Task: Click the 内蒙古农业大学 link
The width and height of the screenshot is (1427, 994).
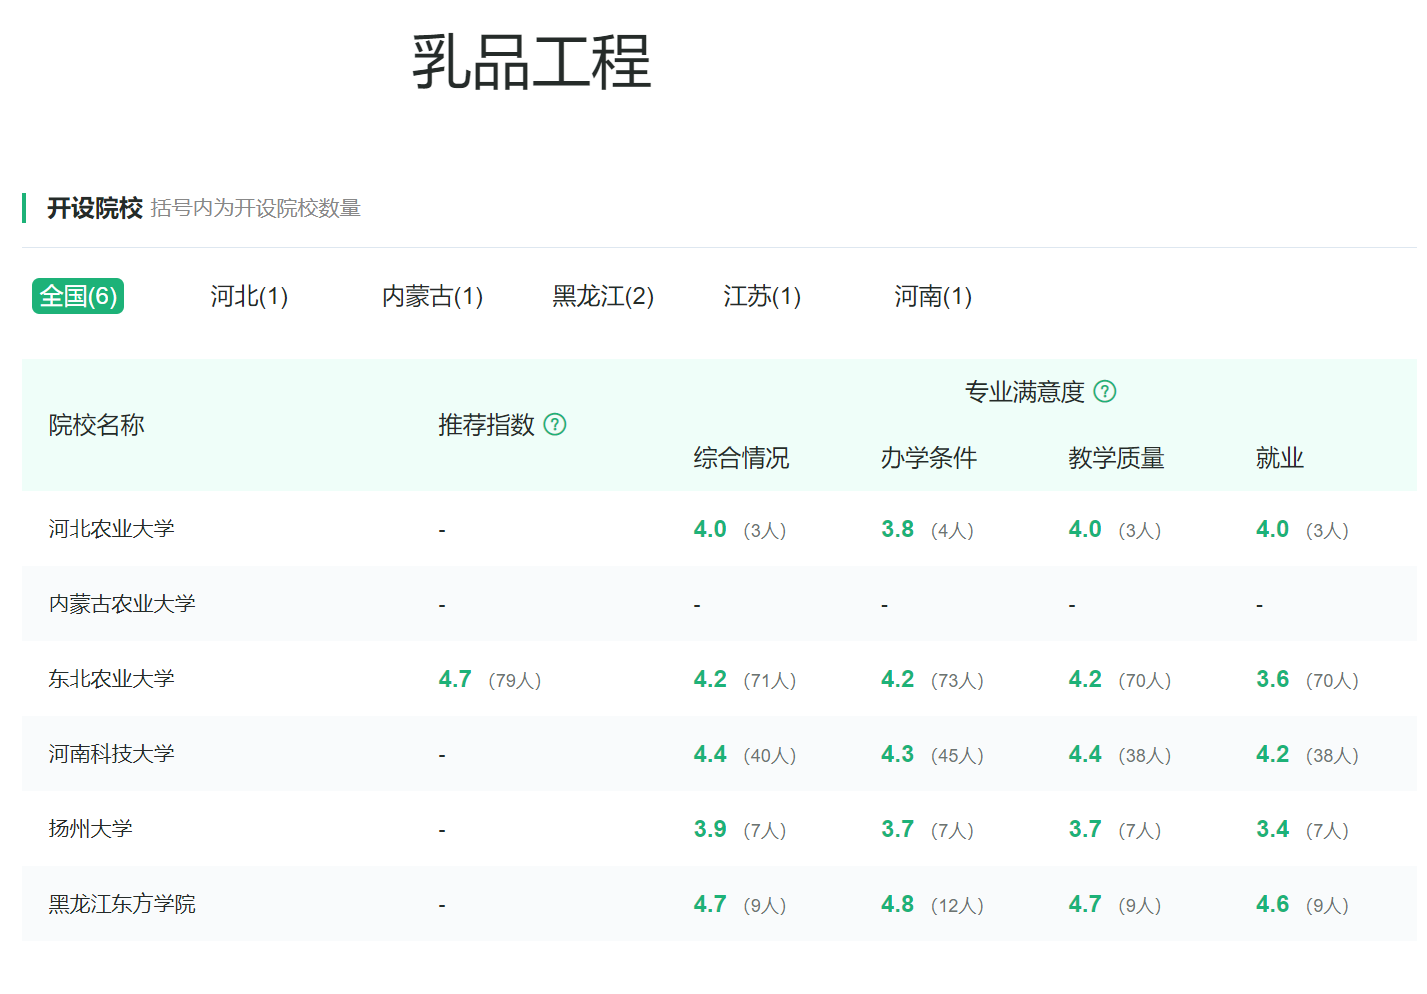Action: (121, 603)
